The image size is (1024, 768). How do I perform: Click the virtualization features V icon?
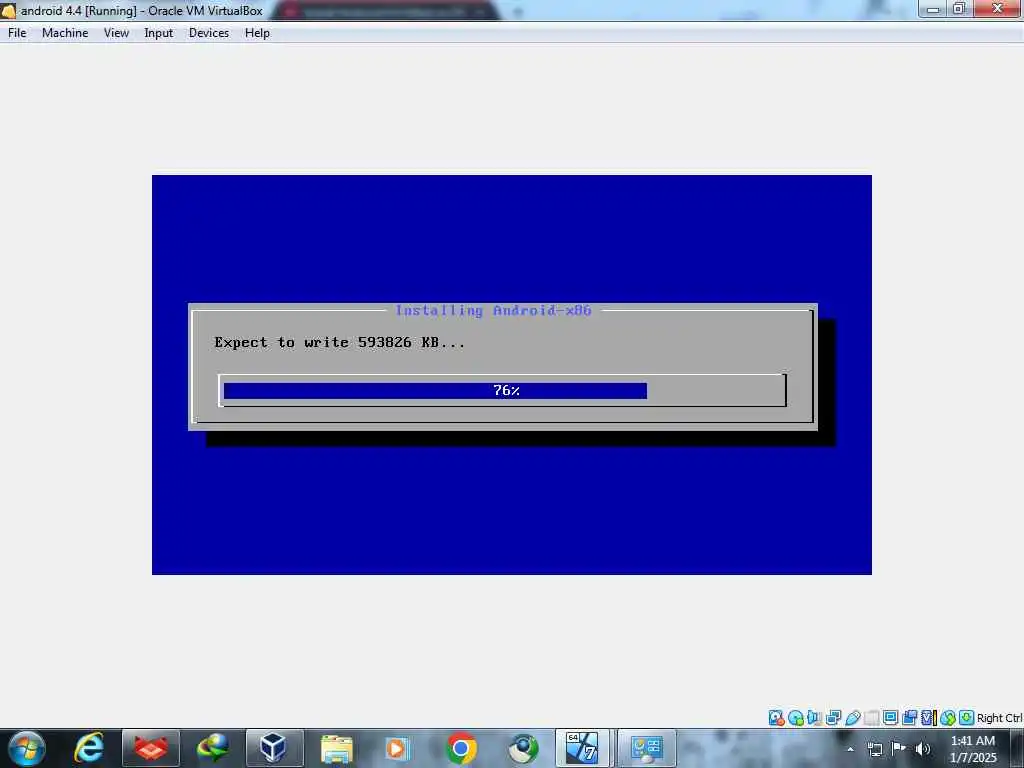click(928, 718)
